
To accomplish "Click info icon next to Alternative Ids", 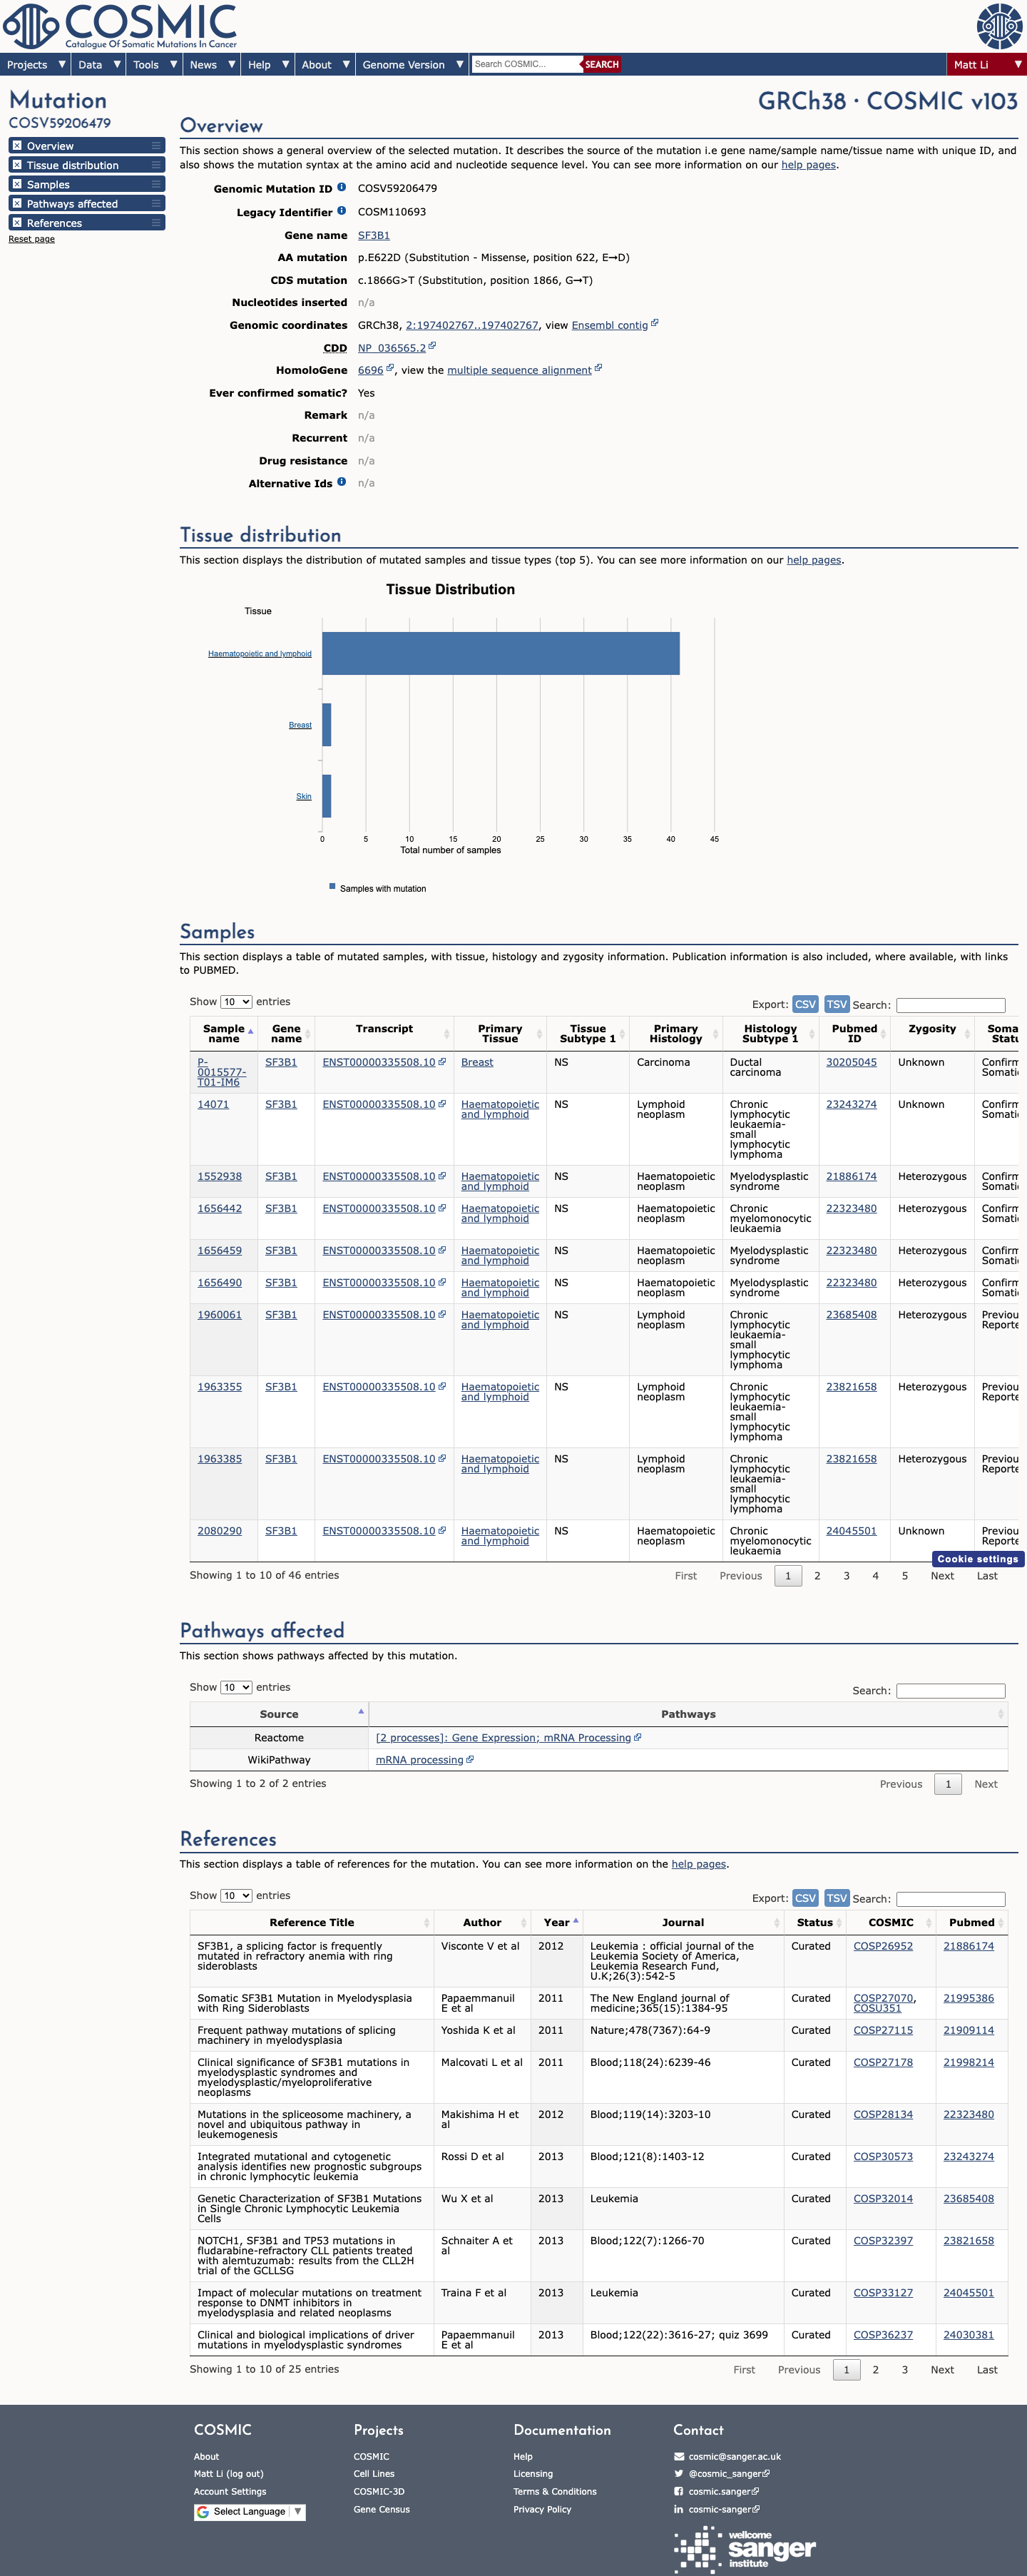I will 342,482.
